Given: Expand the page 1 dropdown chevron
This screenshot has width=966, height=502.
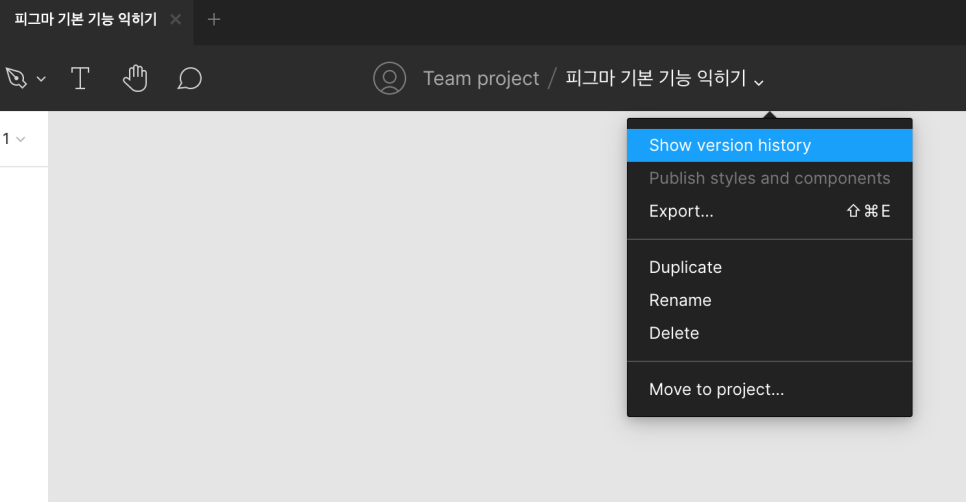Looking at the screenshot, I should tap(20, 139).
